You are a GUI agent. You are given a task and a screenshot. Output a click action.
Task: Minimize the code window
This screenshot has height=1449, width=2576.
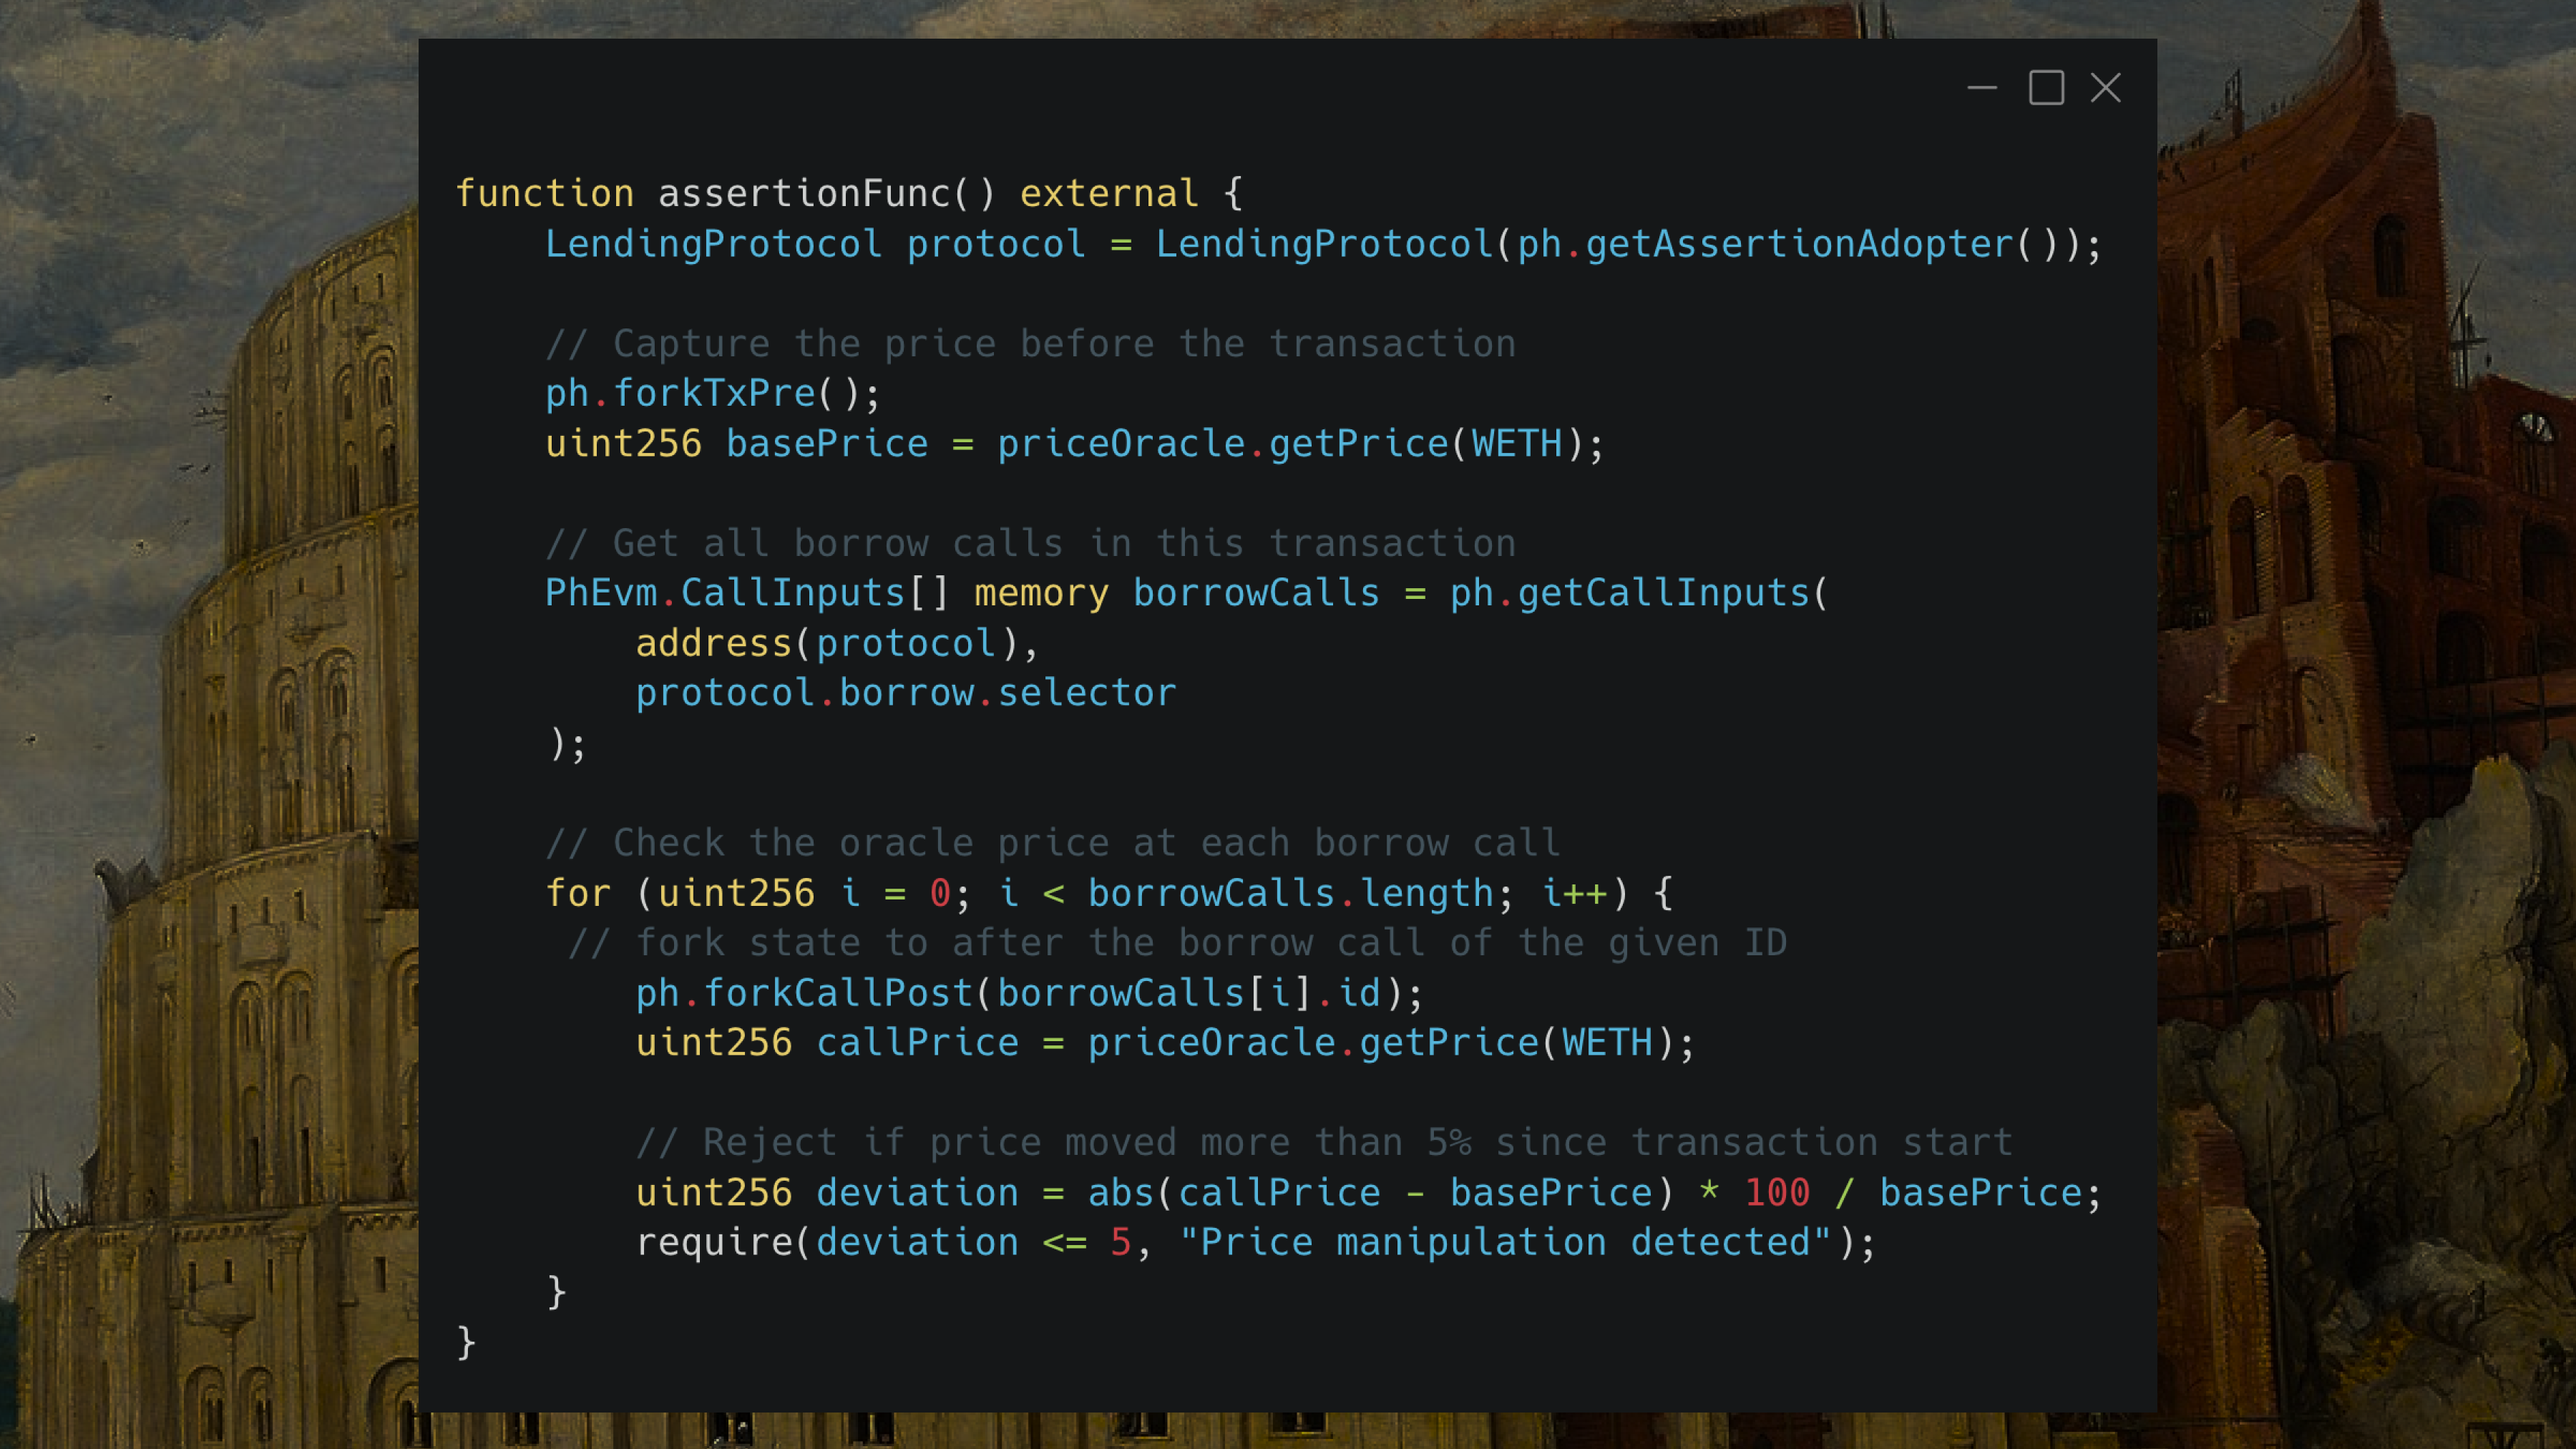click(1981, 88)
